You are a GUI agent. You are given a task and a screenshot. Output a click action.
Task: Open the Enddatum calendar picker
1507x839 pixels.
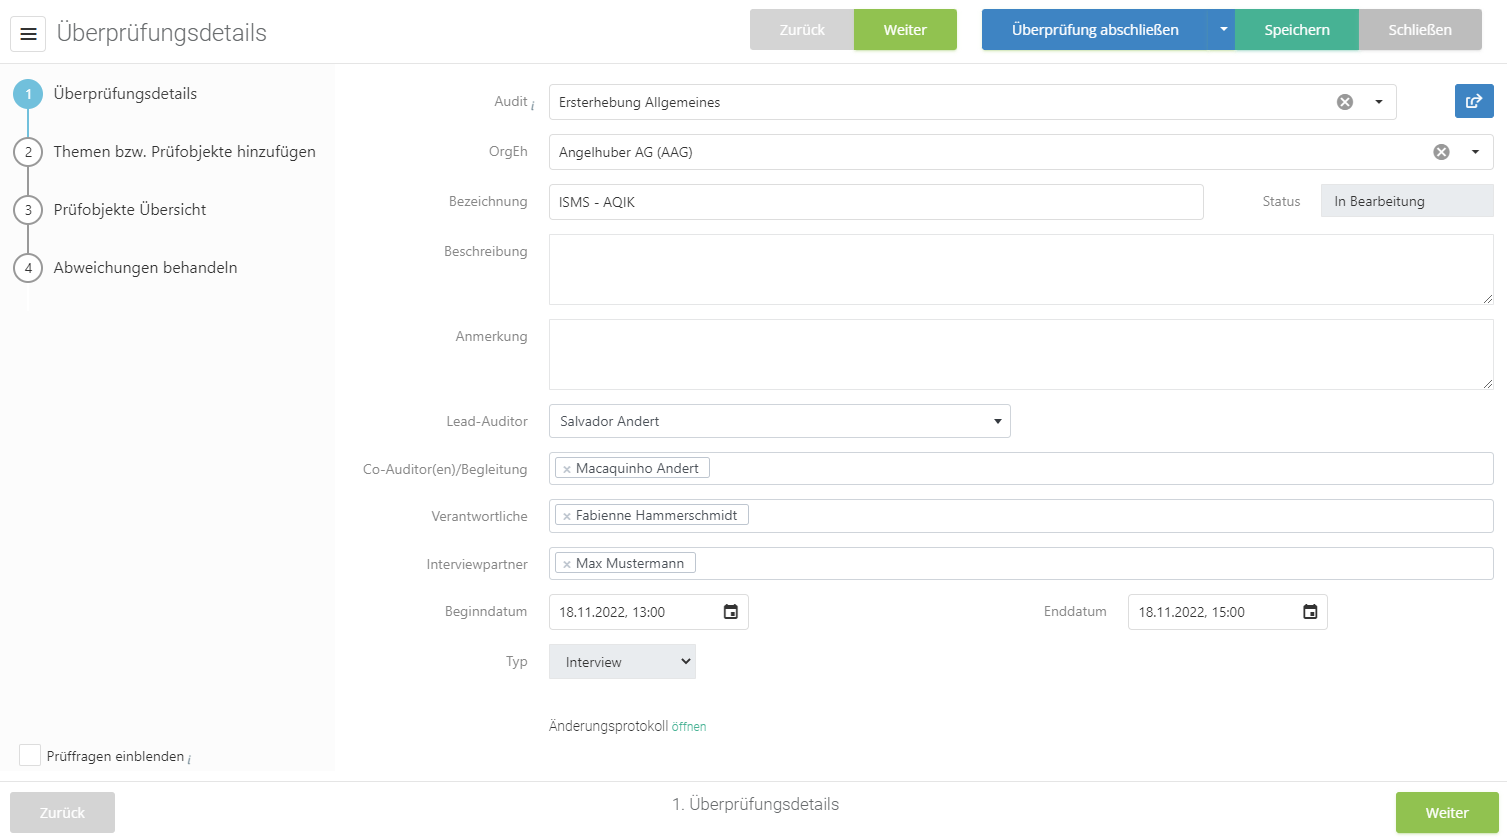pos(1310,612)
